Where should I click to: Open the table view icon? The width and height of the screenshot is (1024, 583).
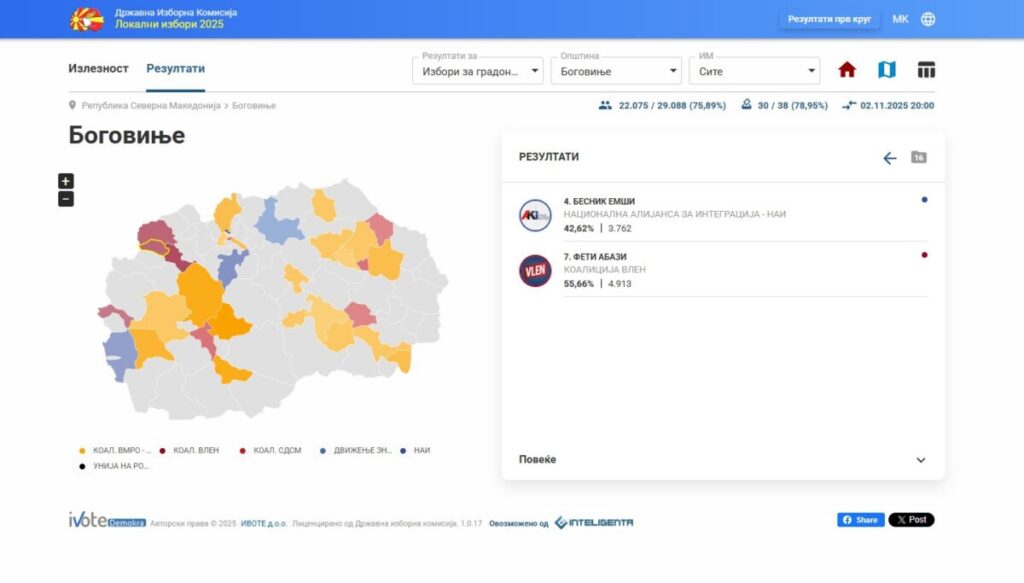[x=927, y=70]
